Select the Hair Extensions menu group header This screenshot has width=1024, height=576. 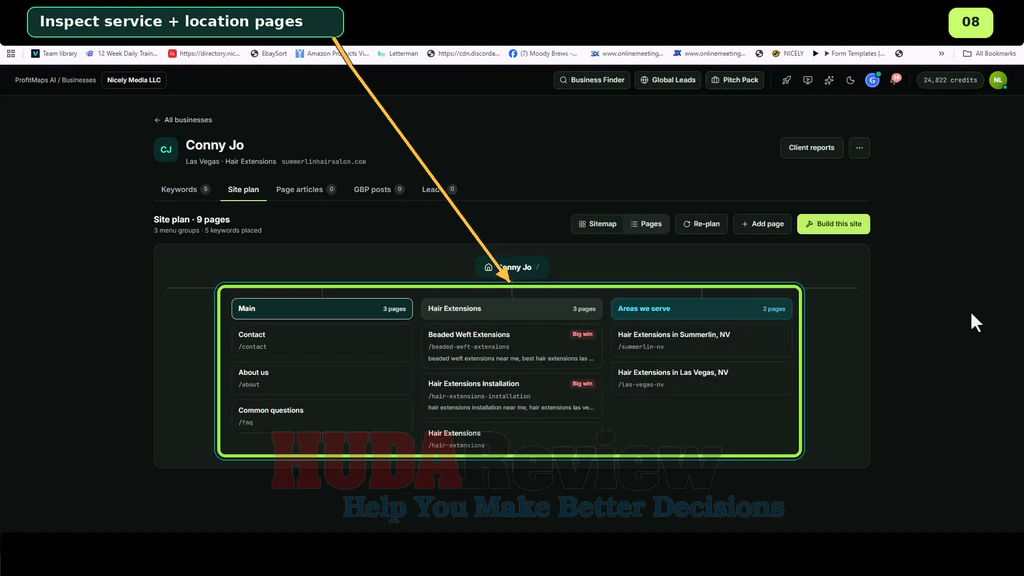click(511, 309)
